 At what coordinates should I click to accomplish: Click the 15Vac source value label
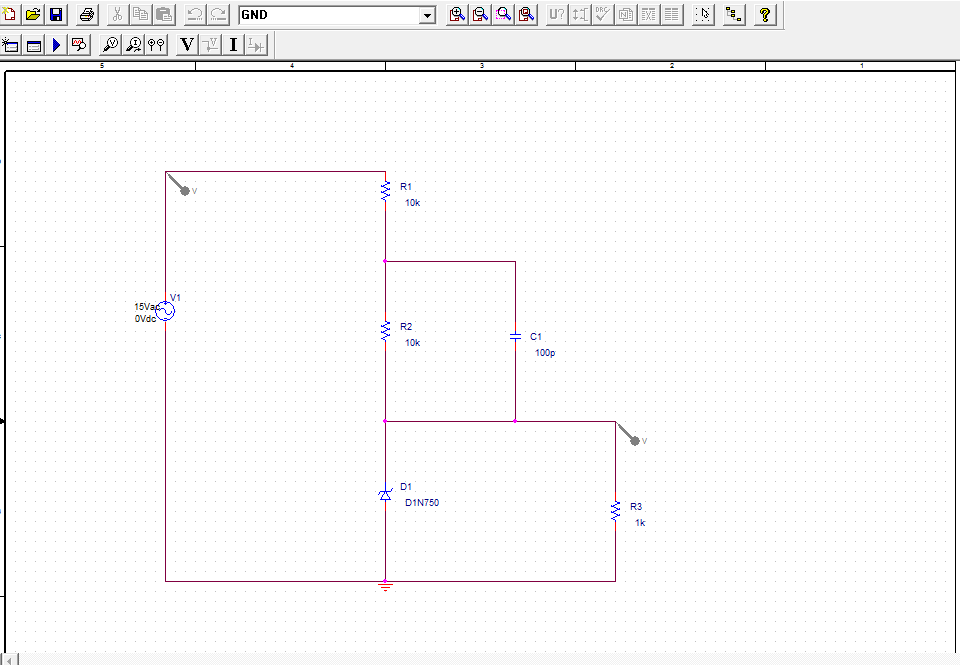click(x=146, y=307)
